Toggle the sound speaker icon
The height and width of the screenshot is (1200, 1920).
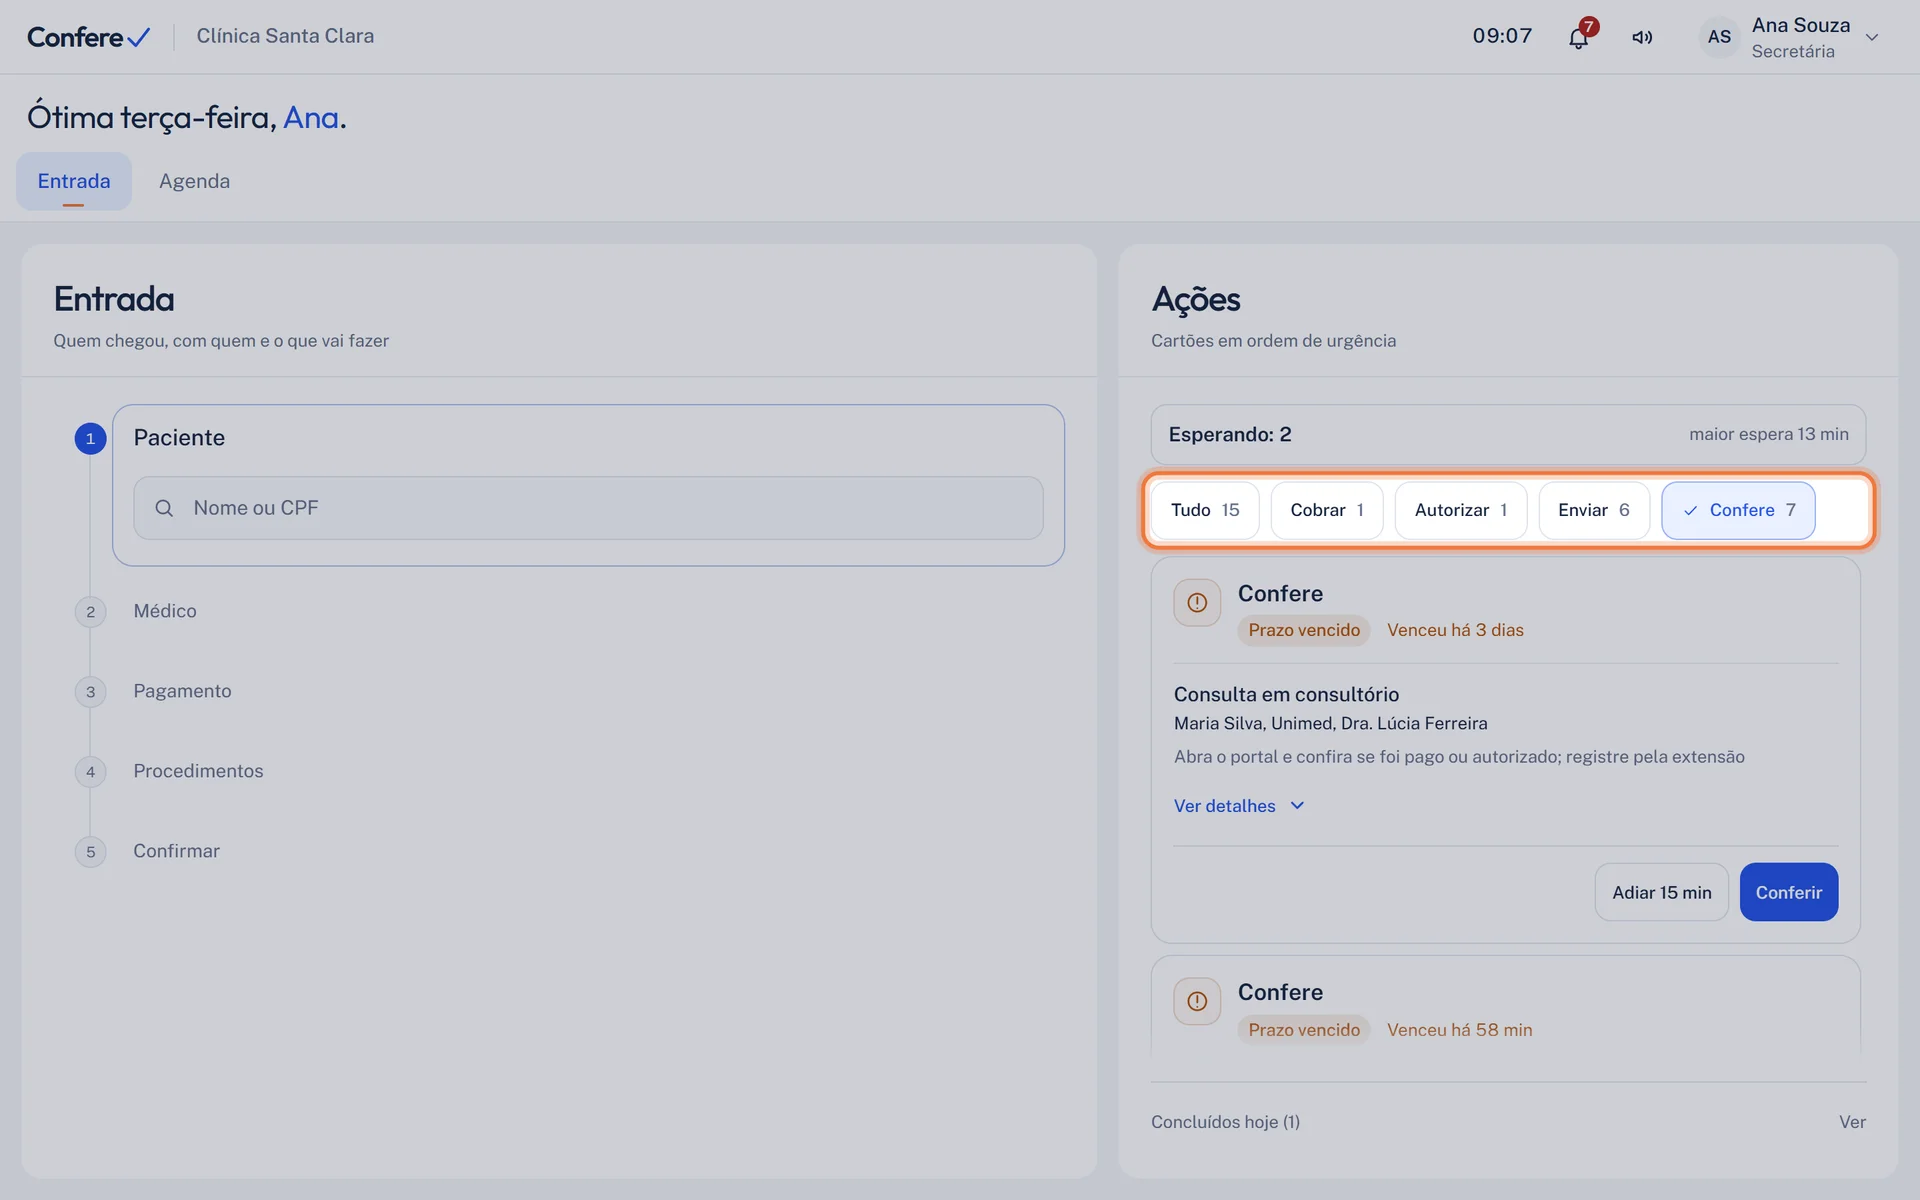(x=1642, y=37)
